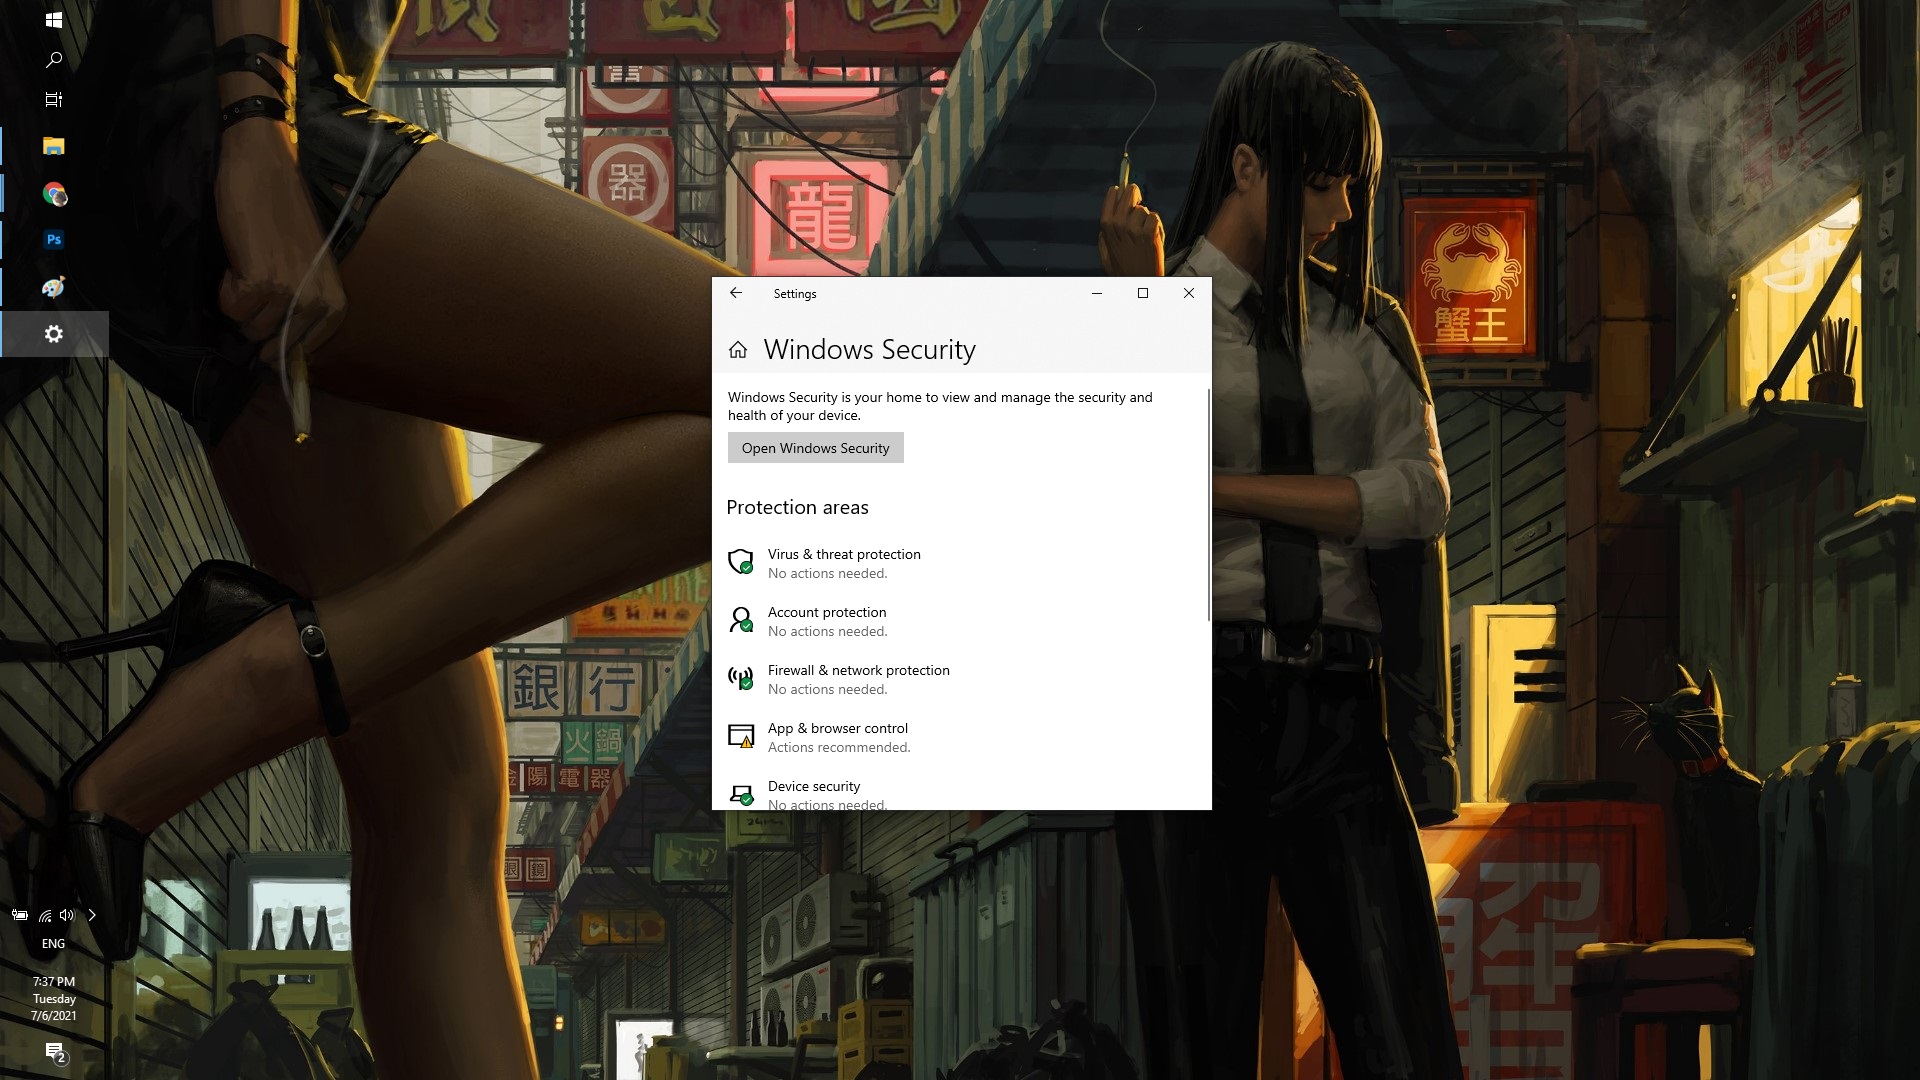The height and width of the screenshot is (1080, 1920).
Task: Click the Firewall & network protection icon
Action: 741,676
